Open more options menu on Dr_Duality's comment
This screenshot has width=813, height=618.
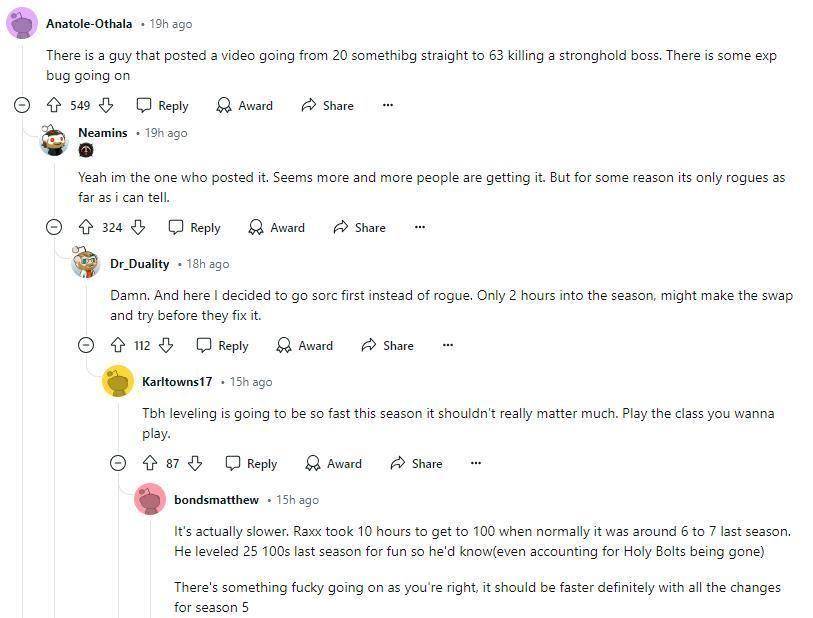(448, 345)
